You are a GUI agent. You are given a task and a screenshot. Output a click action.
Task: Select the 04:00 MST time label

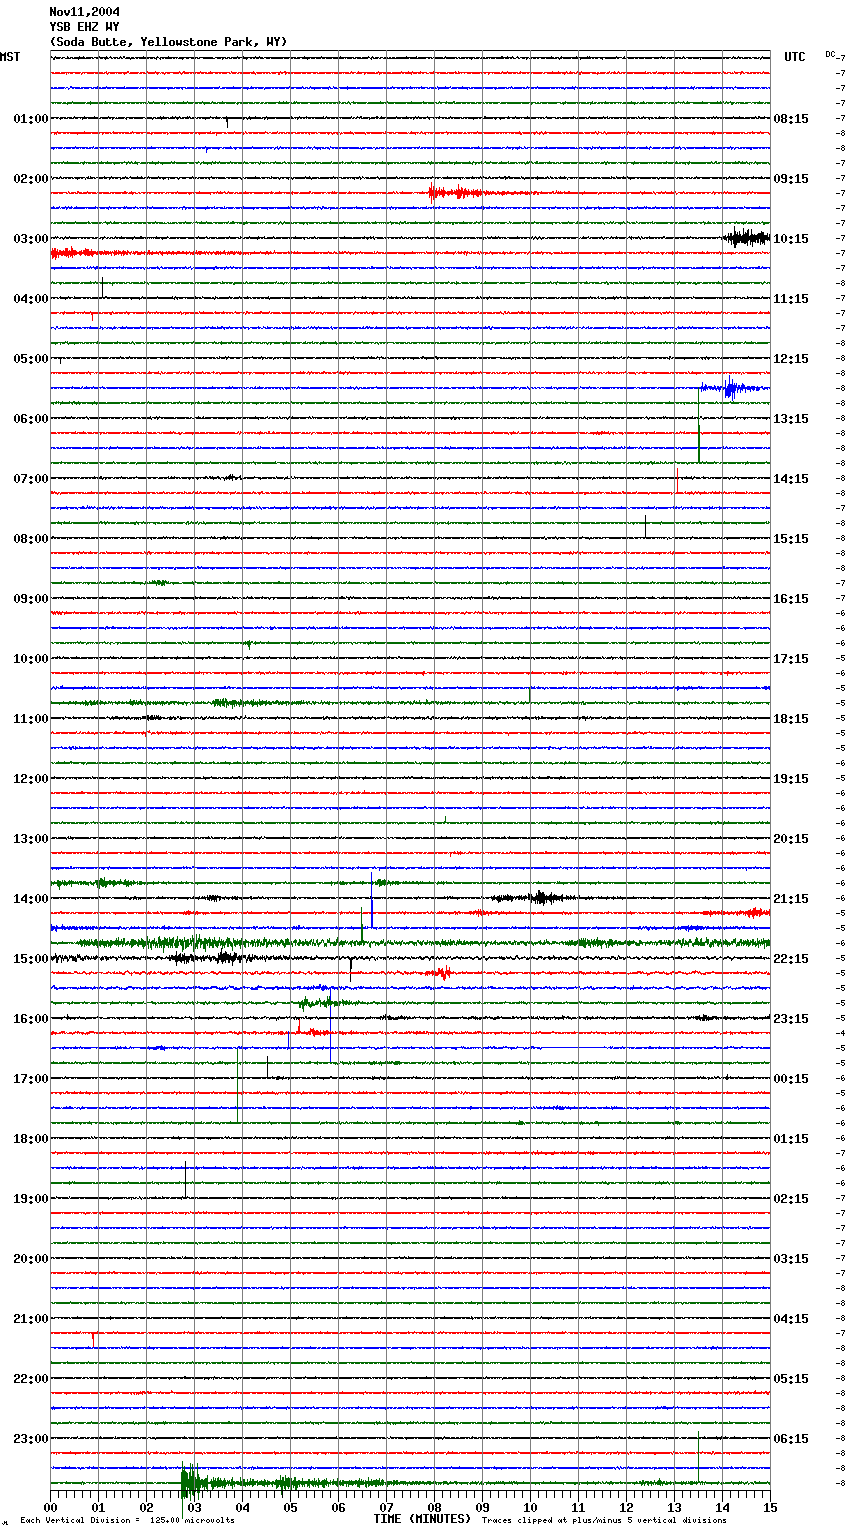(31, 299)
